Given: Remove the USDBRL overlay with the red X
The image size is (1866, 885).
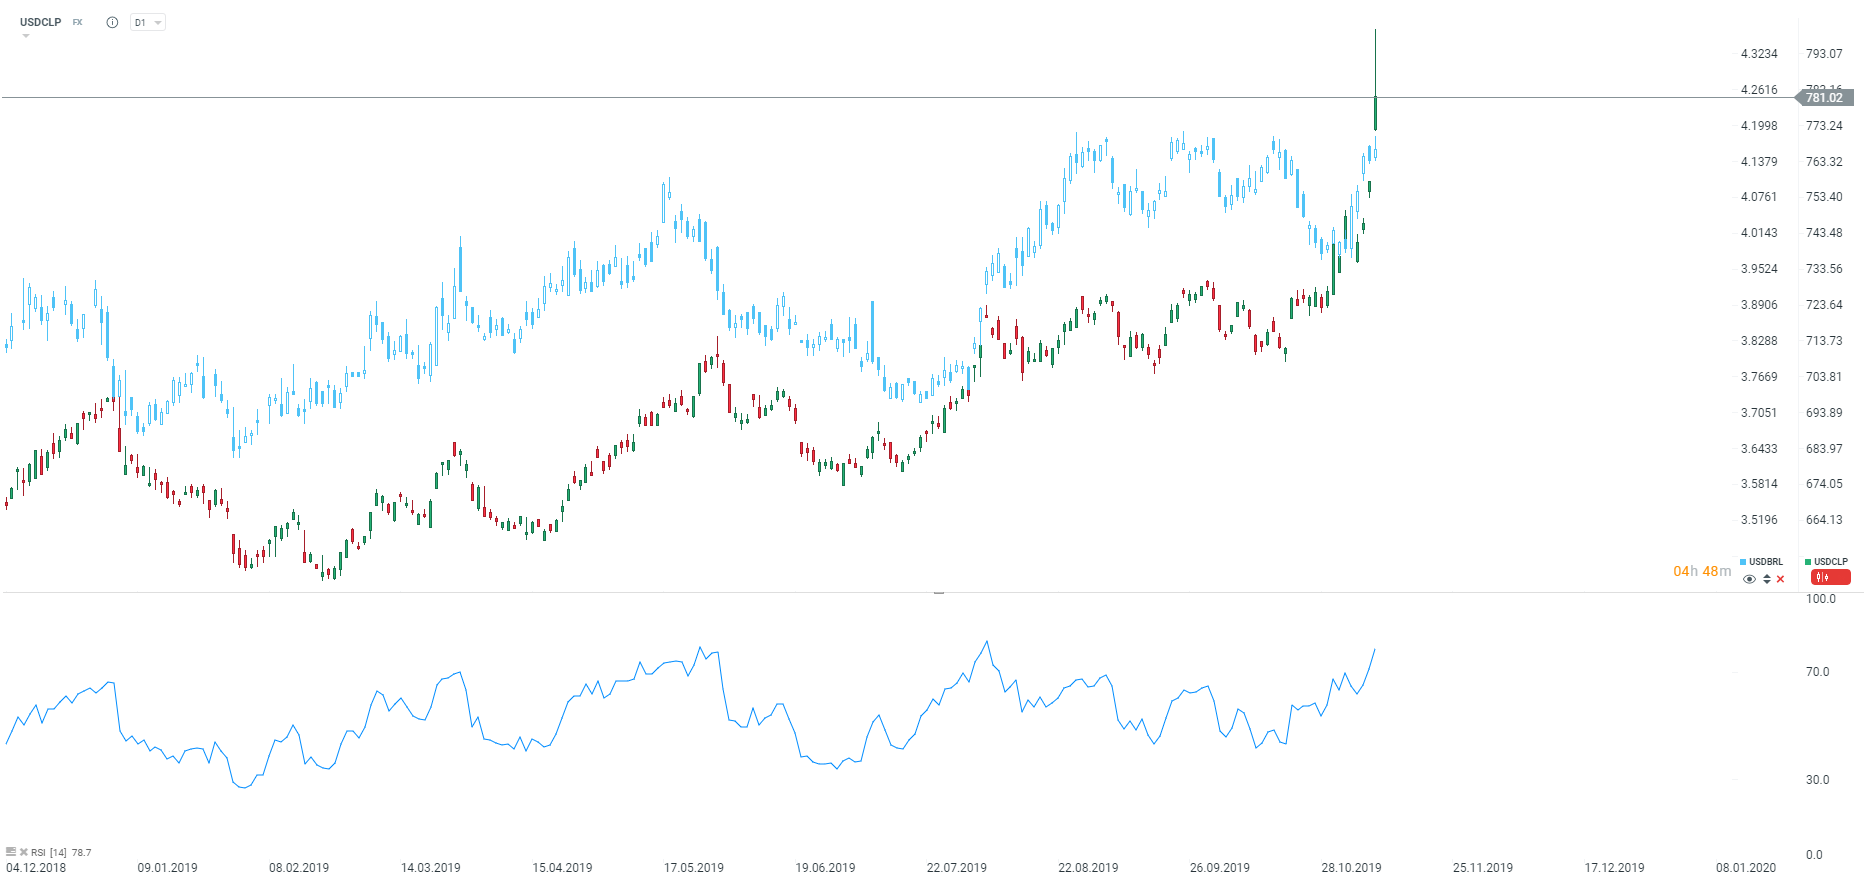Looking at the screenshot, I should pos(1781,579).
